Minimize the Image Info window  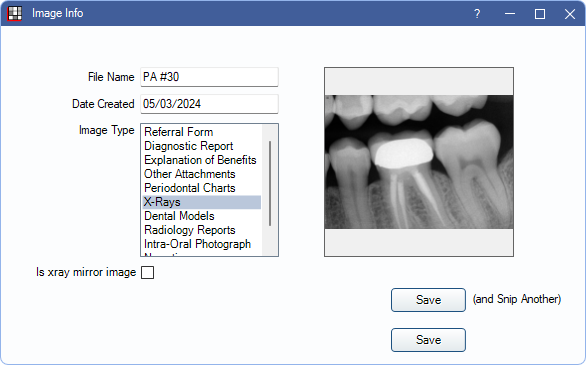click(510, 14)
